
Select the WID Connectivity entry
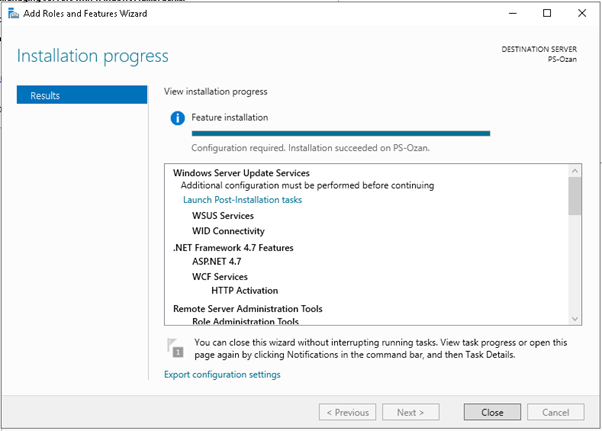coord(228,231)
